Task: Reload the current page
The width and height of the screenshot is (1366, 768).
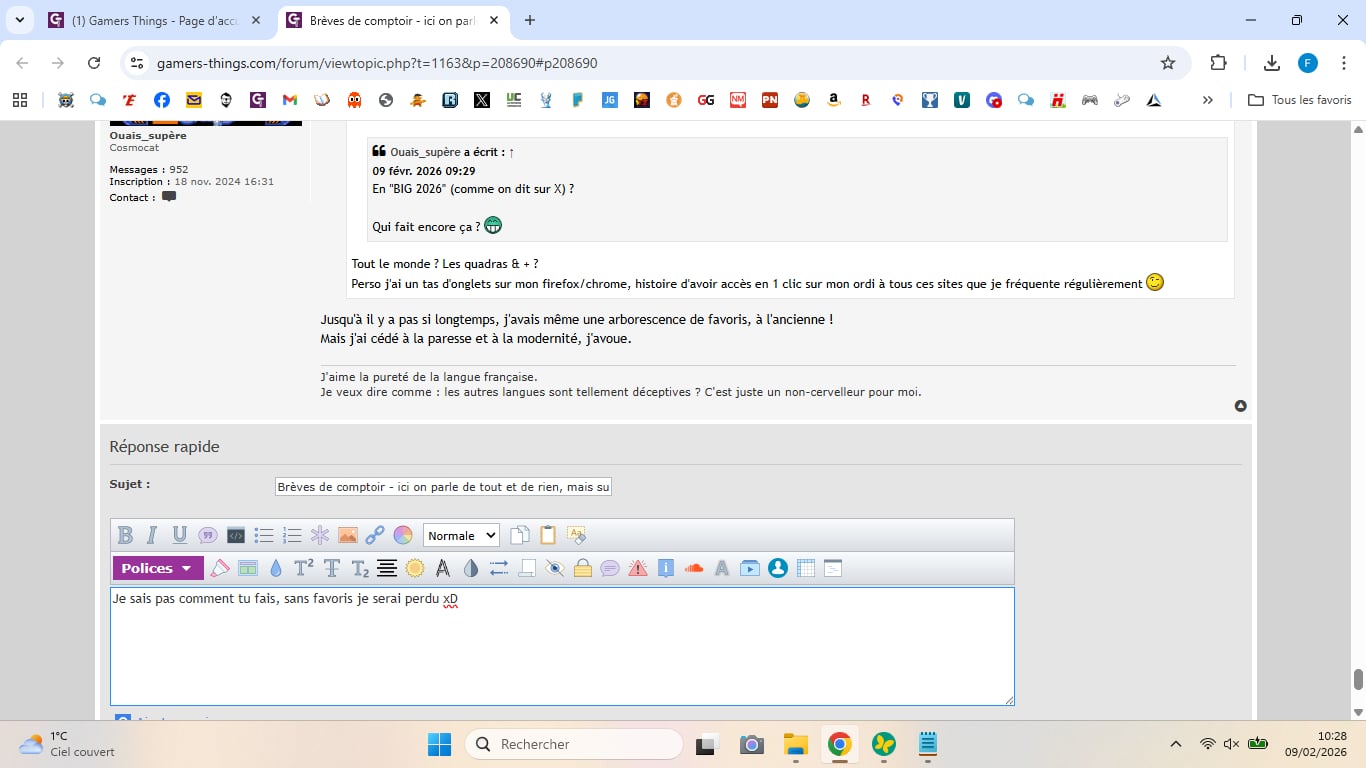Action: [94, 63]
